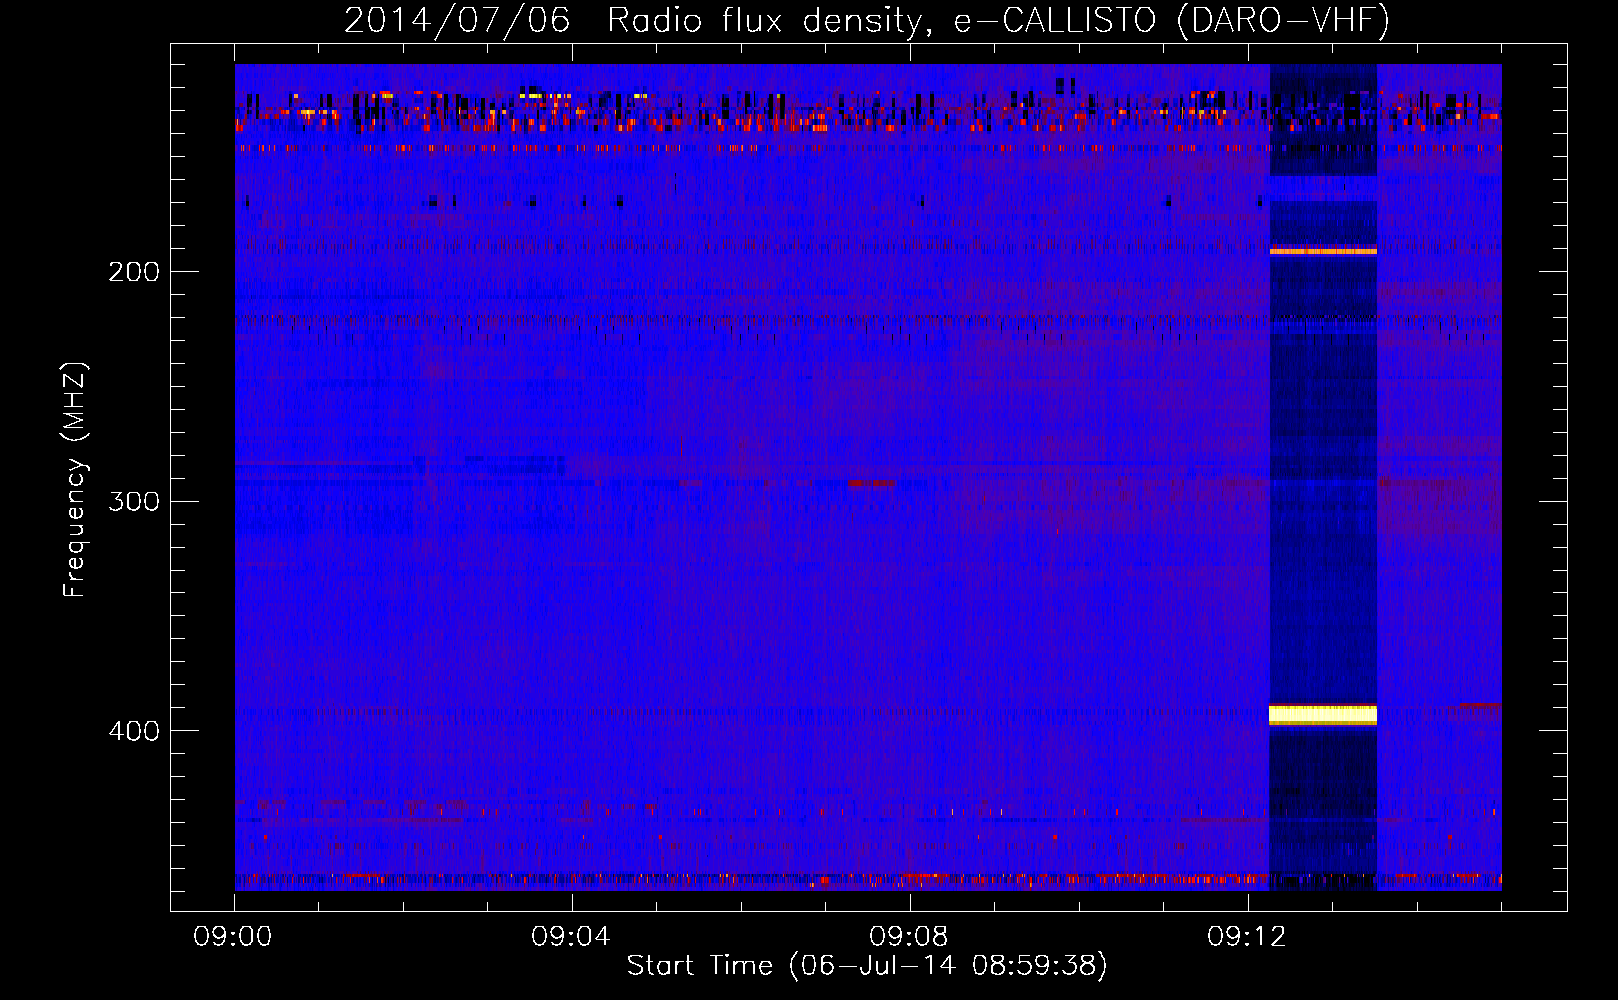The image size is (1618, 1000).
Task: Click the plot title '2014/07/06 Radio flux density'
Action: click(867, 20)
